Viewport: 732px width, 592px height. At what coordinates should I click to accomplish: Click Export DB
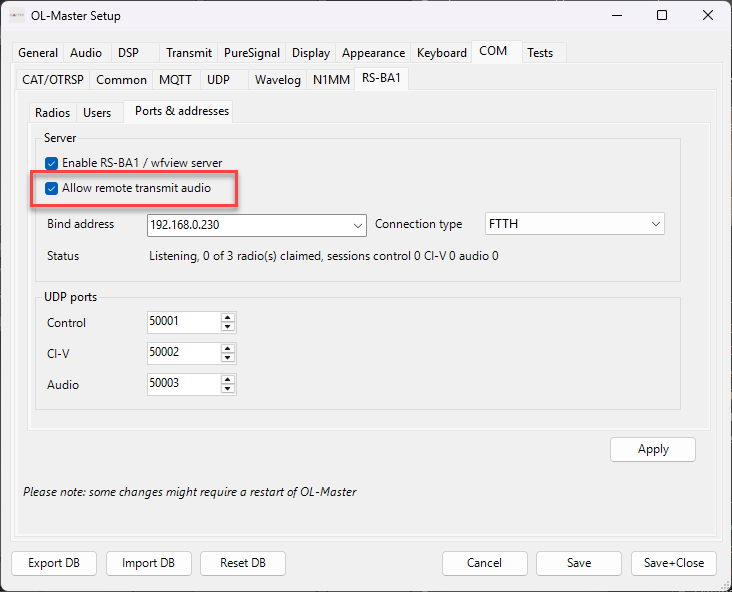(54, 564)
